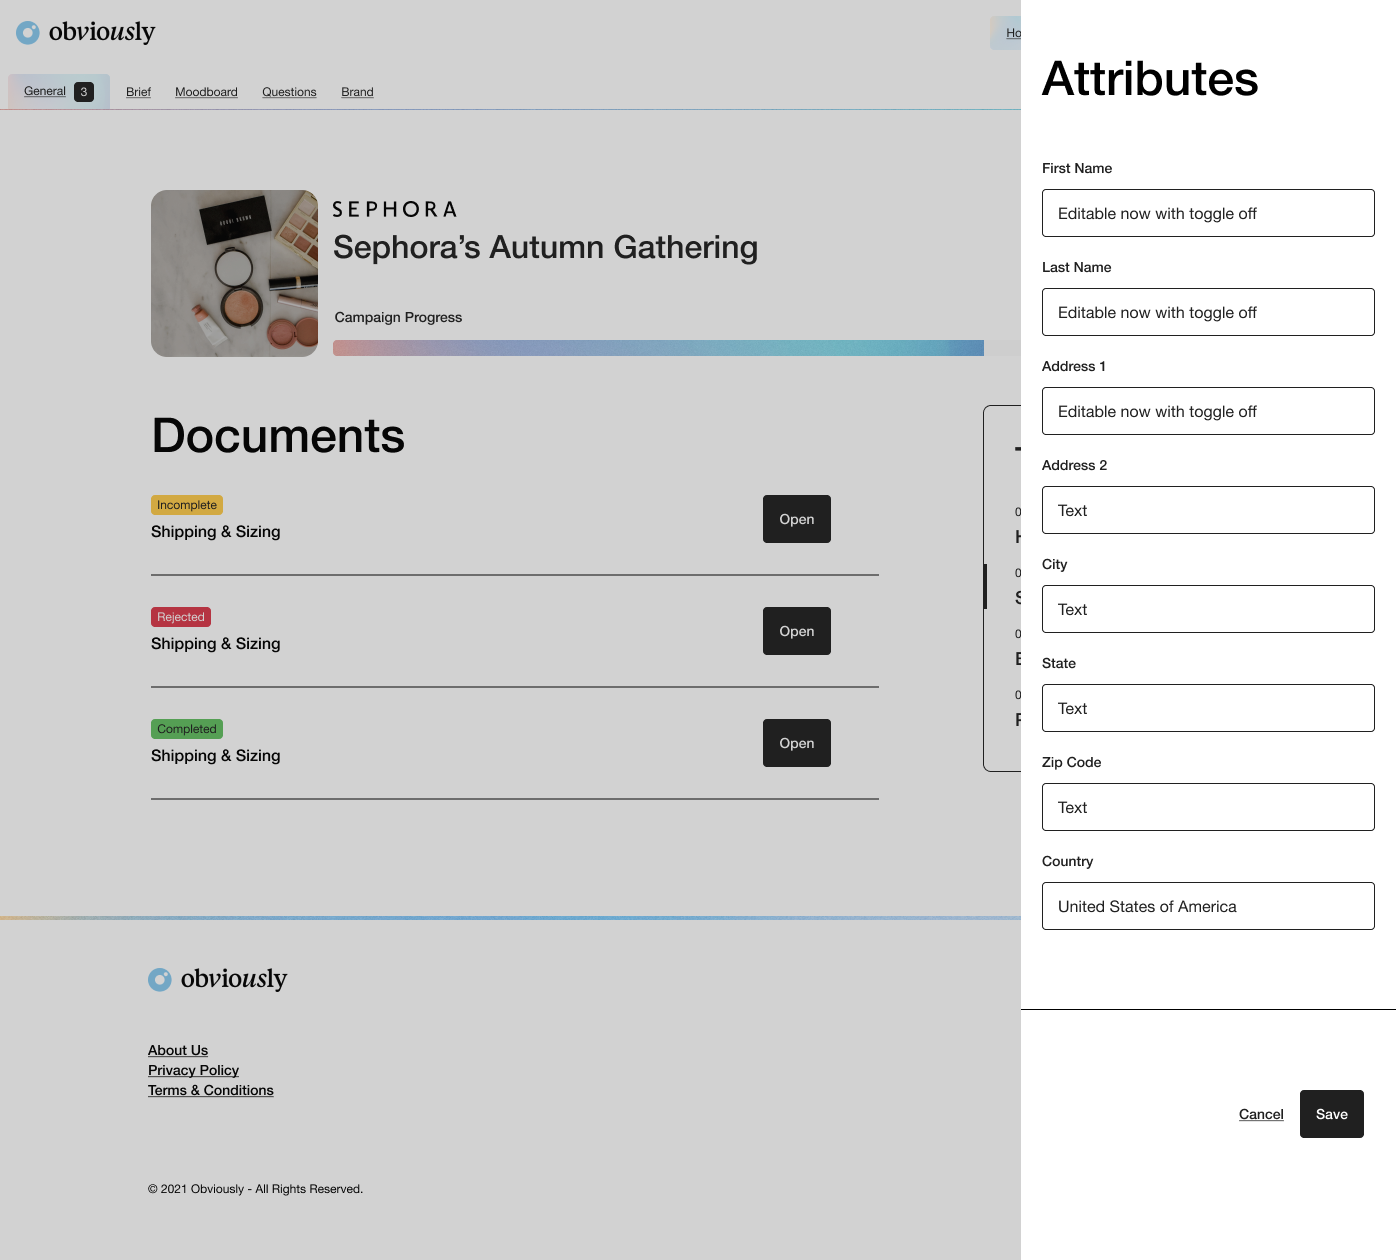
Task: Click the Incomplete status badge
Action: 187,505
